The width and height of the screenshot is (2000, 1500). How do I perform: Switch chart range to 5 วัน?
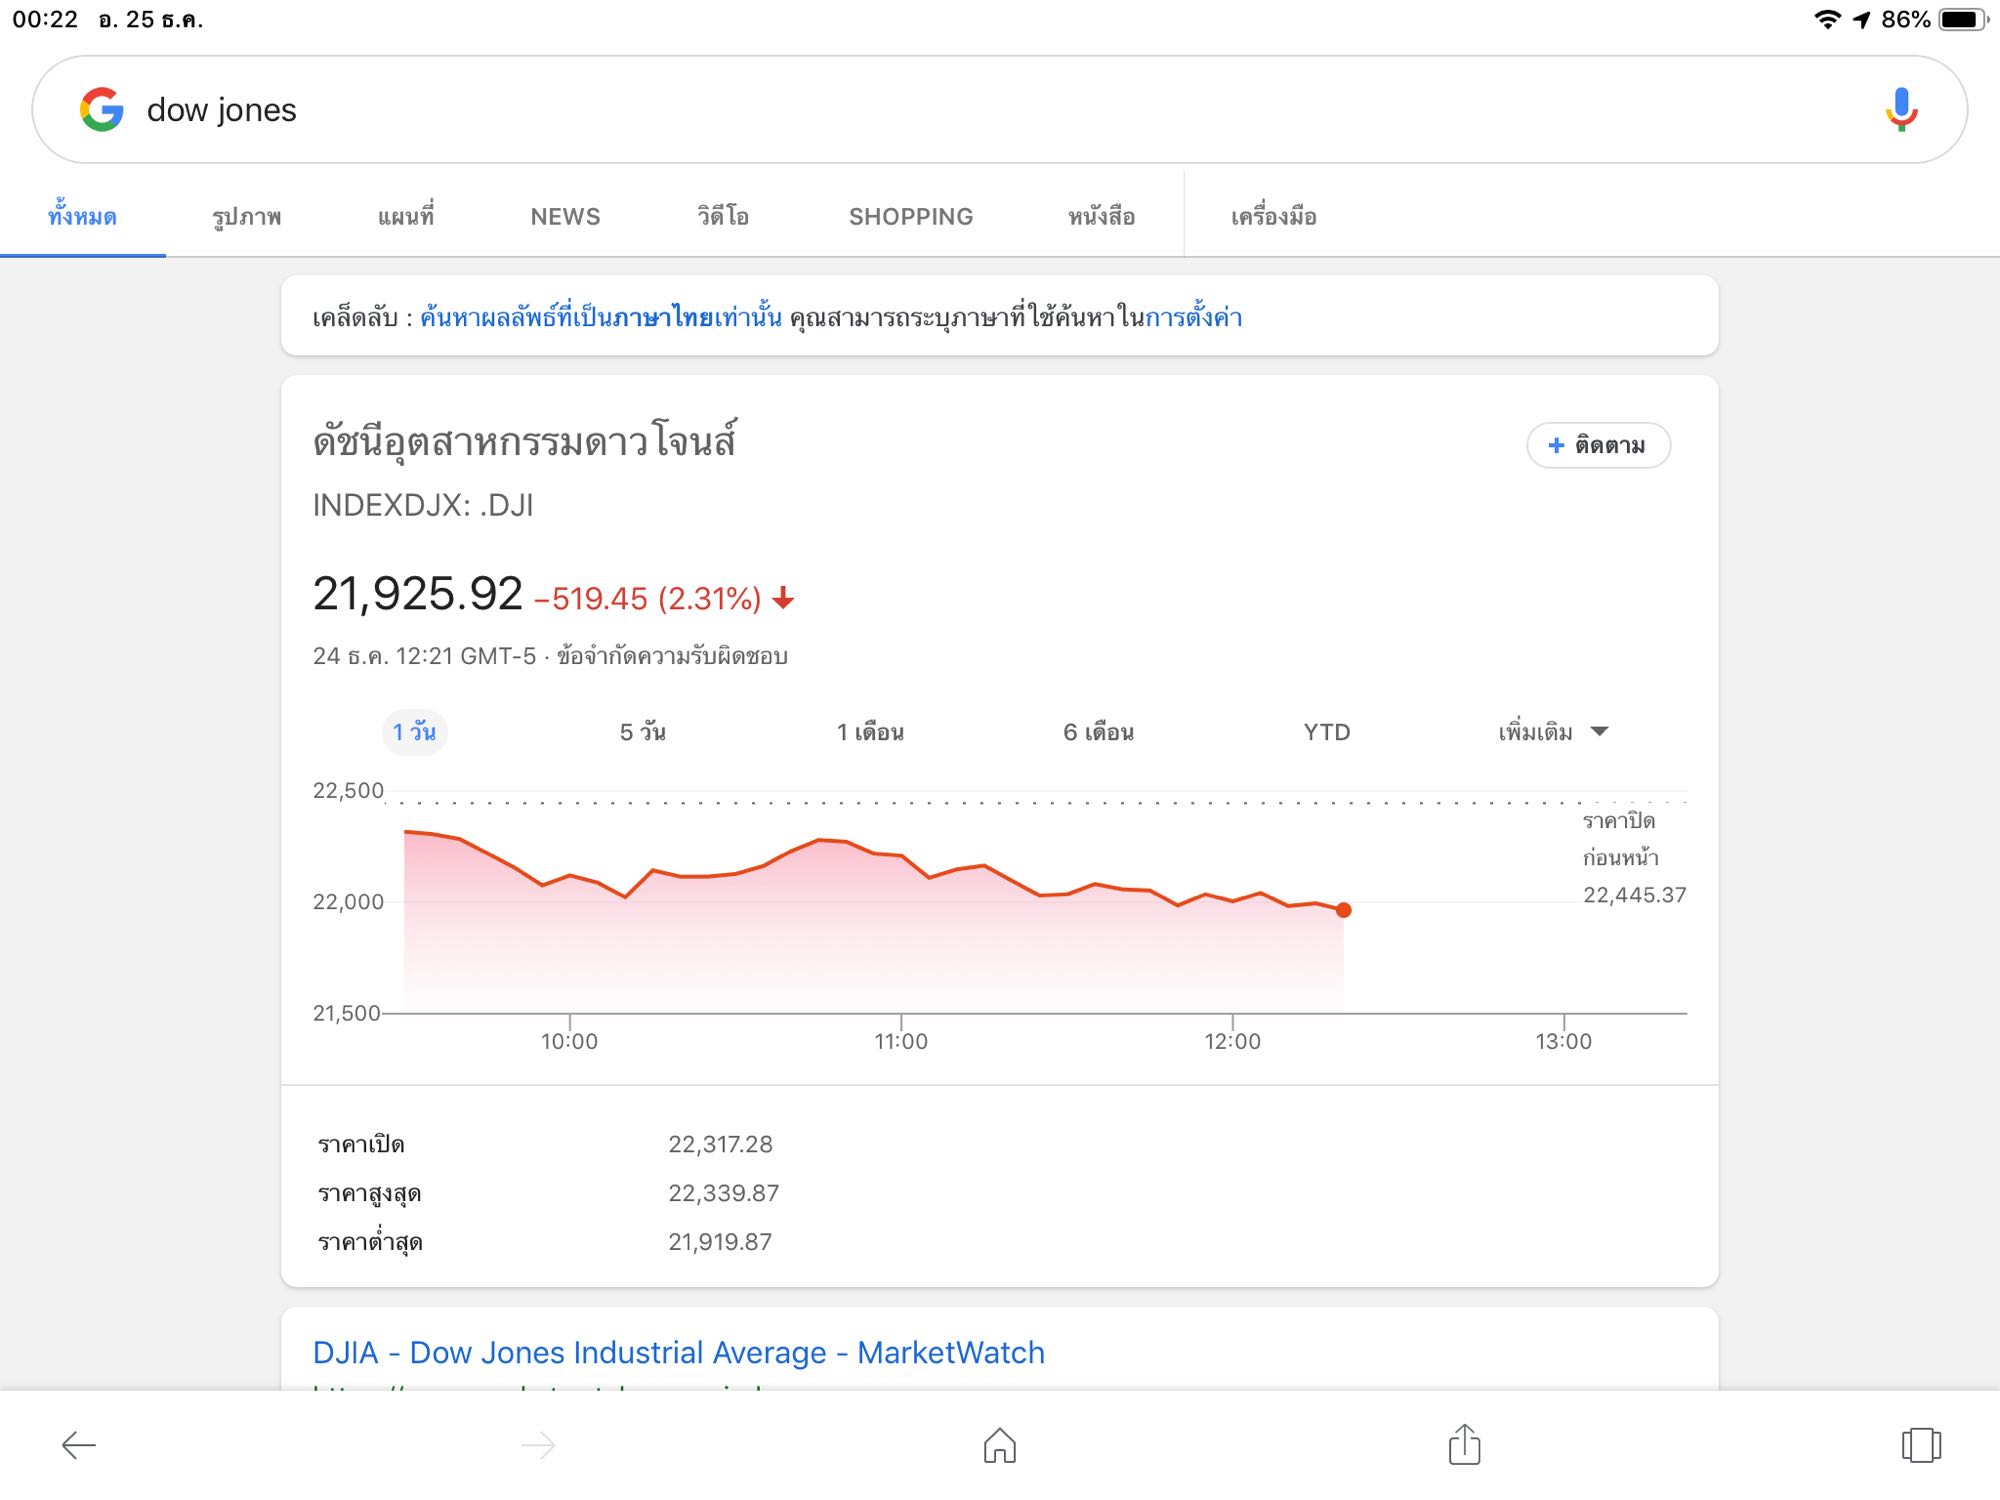[x=642, y=732]
